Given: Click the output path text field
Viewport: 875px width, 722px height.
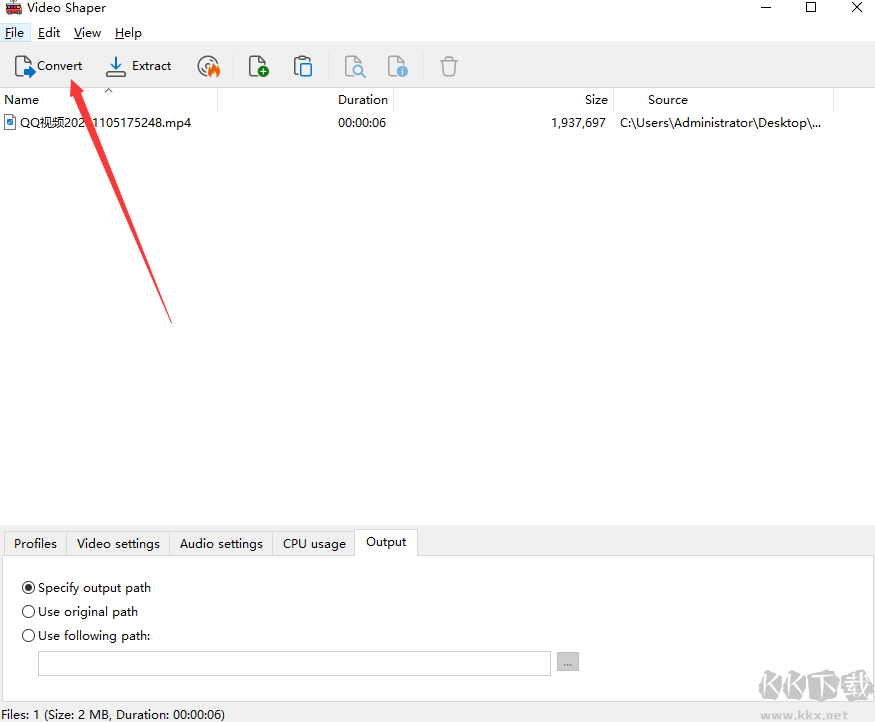Looking at the screenshot, I should tap(294, 663).
